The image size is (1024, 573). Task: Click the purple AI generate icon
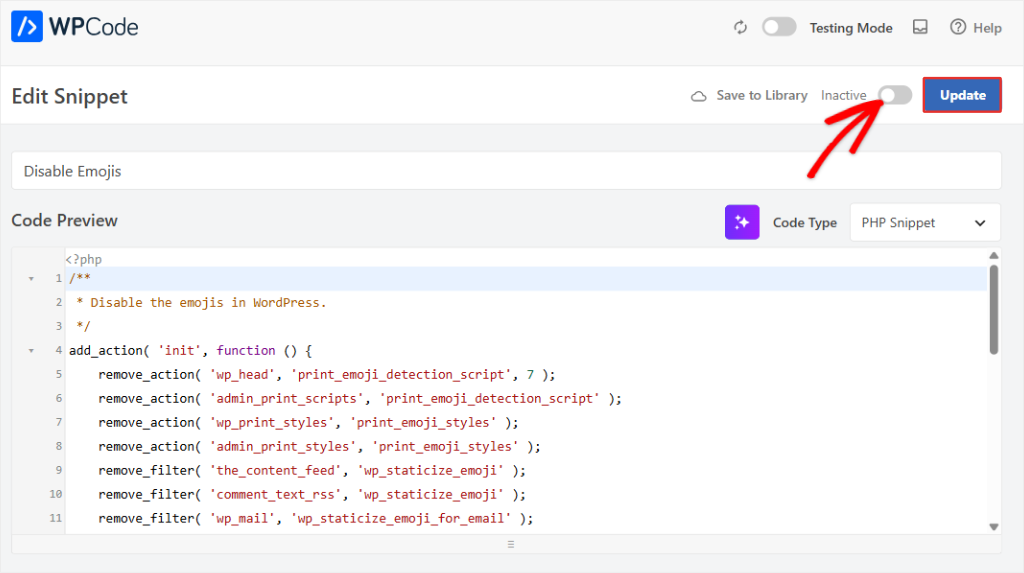[742, 222]
